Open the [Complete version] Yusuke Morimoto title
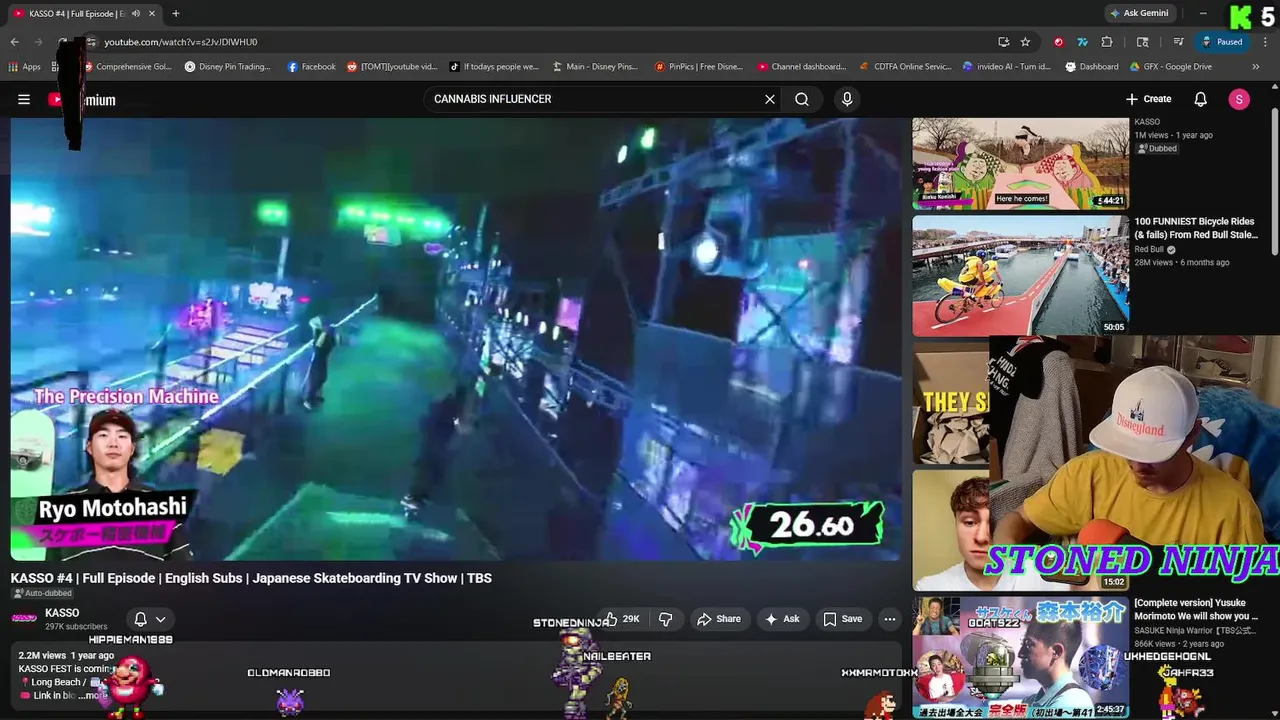The image size is (1280, 720). point(1196,610)
